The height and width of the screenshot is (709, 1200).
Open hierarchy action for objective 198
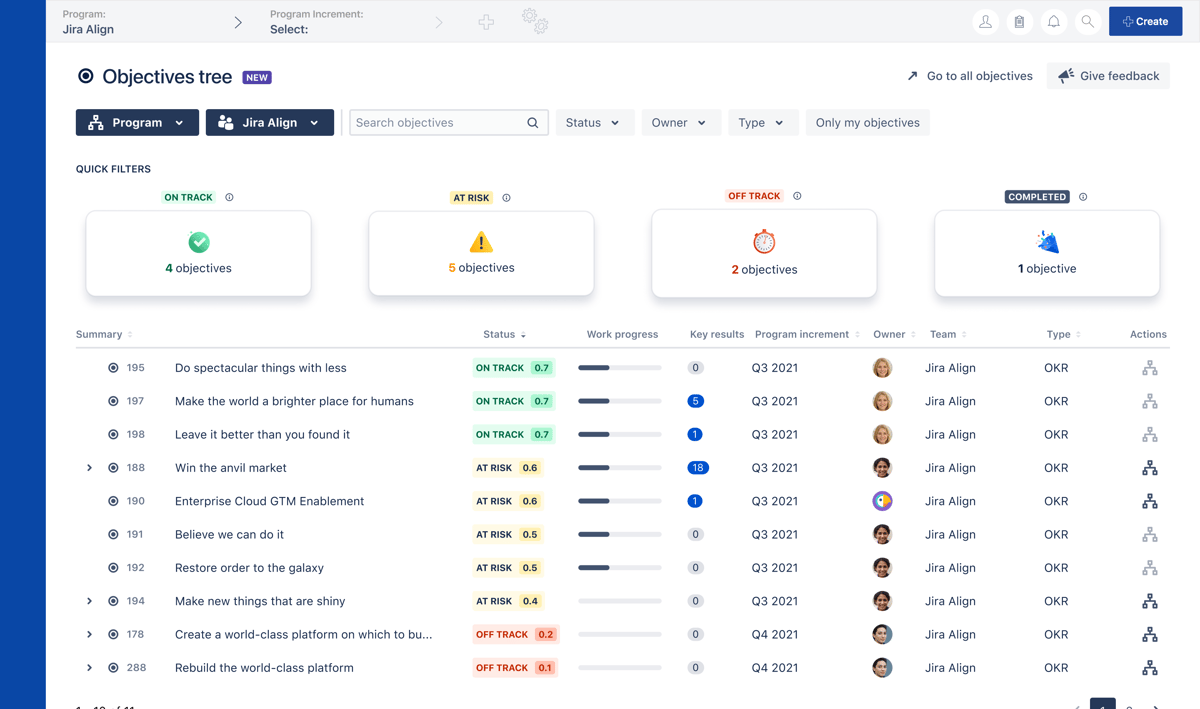1150,435
